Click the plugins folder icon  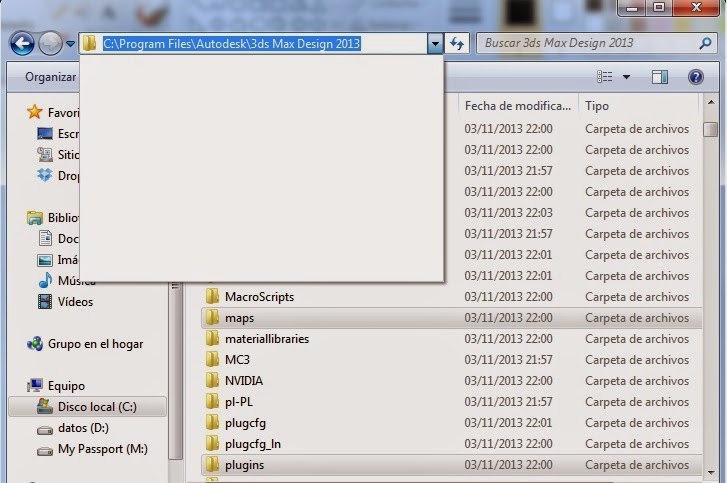212,464
